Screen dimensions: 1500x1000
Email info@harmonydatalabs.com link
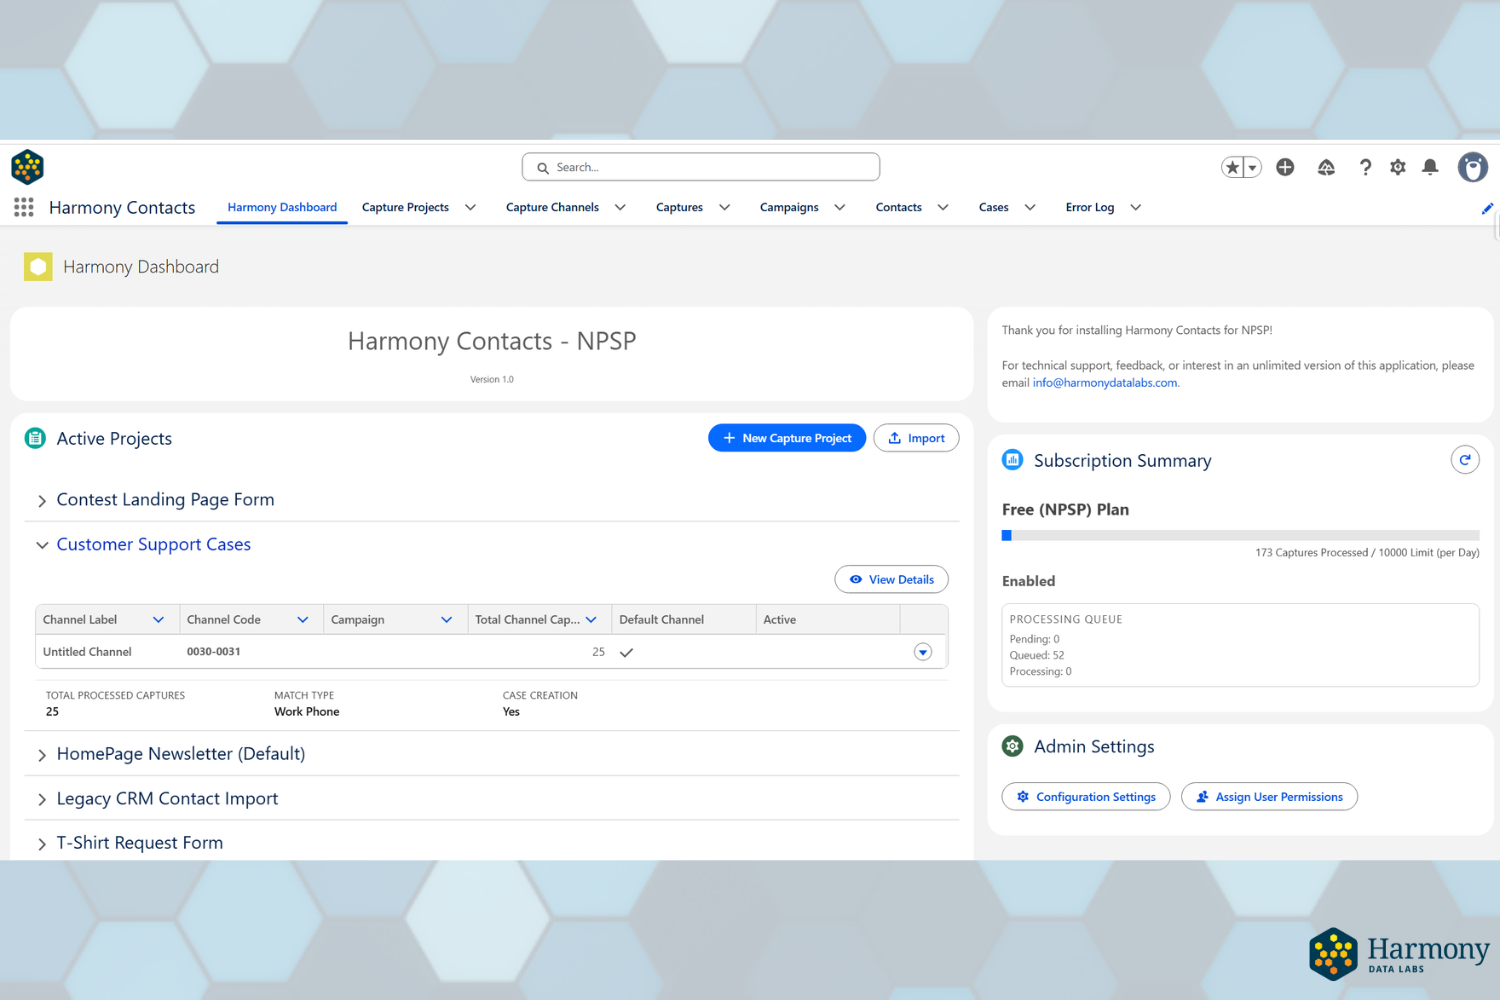pos(1105,383)
